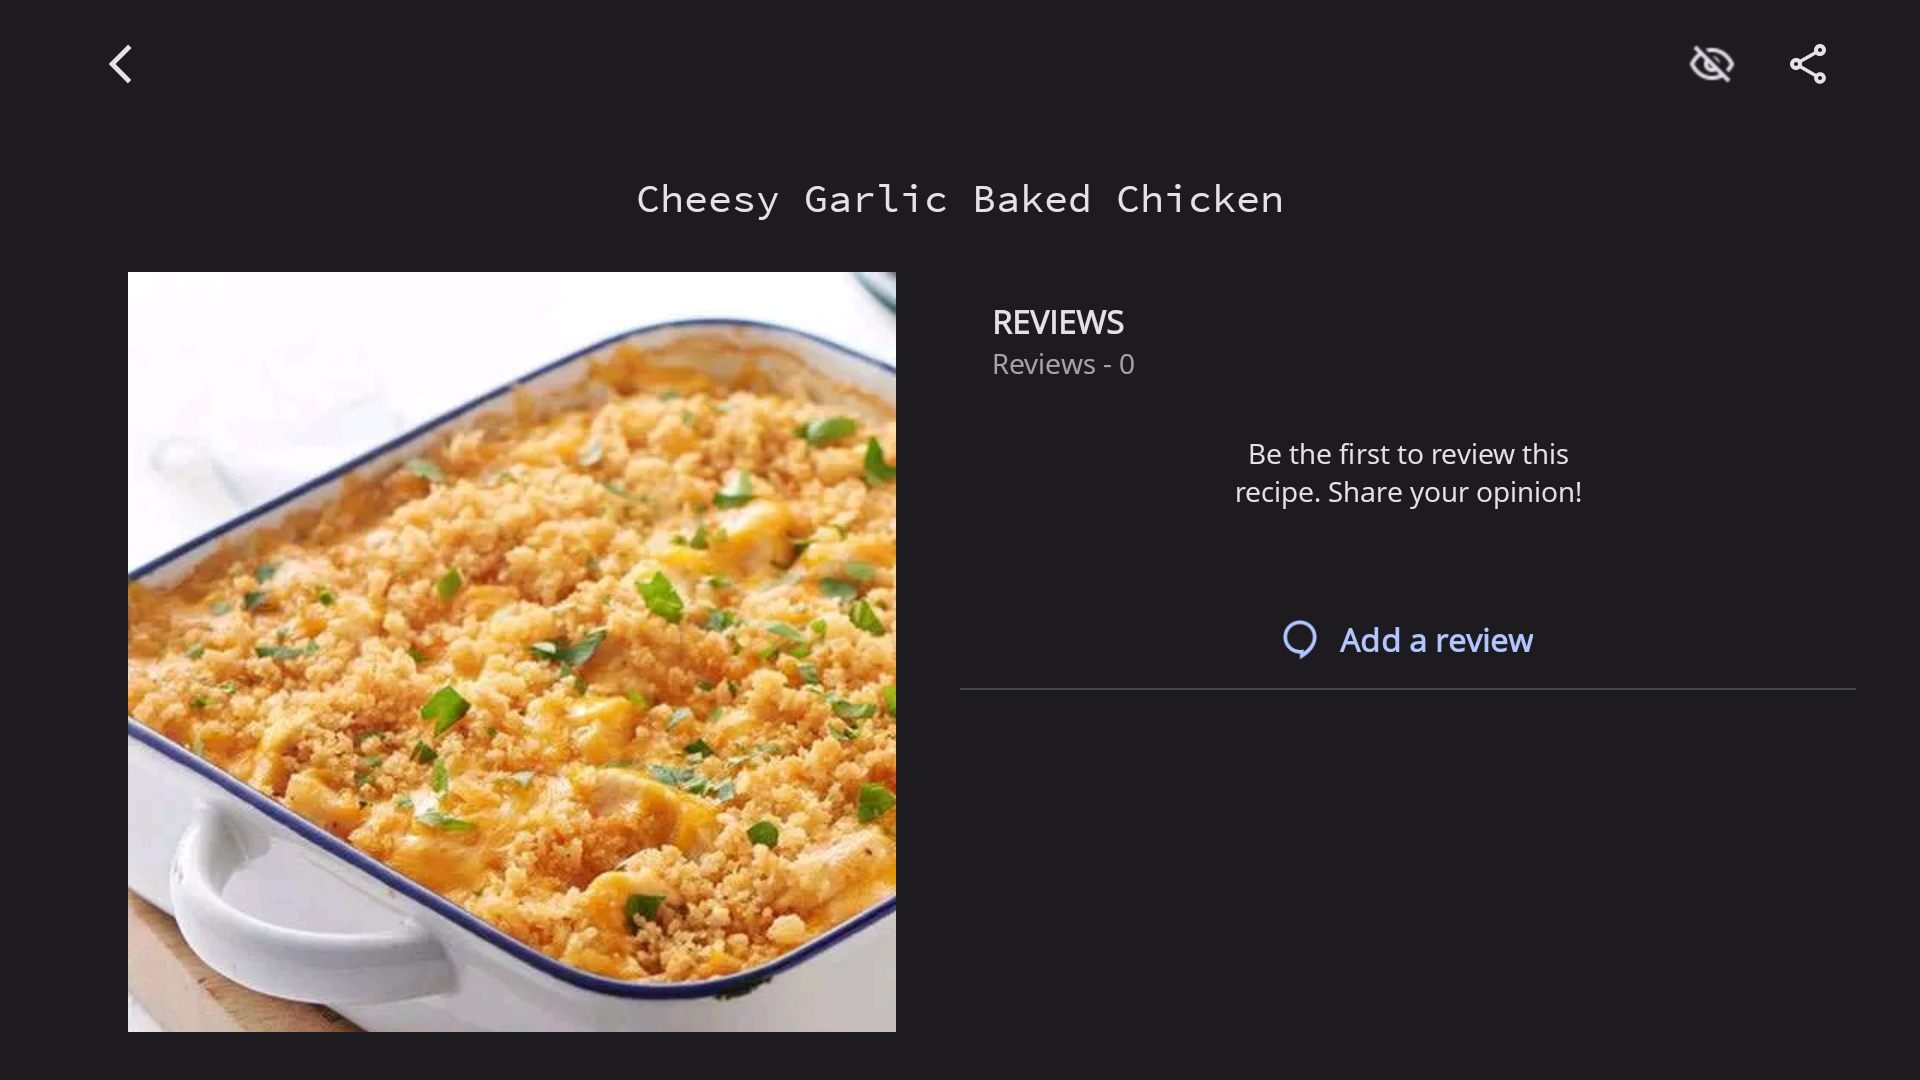Click the Cheesy Garlic Baked Chicken title
Viewport: 1920px width, 1080px height.
point(960,199)
